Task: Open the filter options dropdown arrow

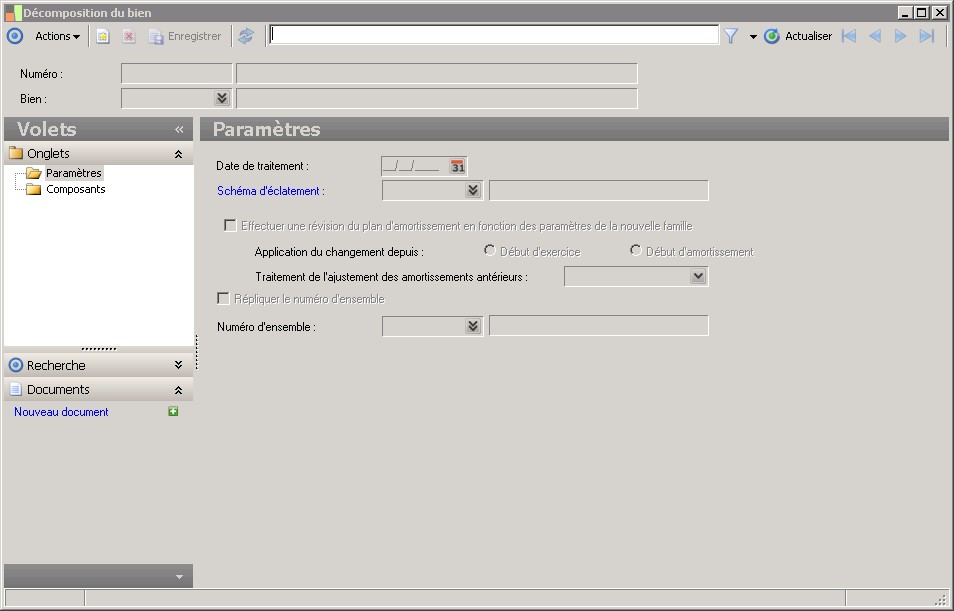Action: tap(753, 37)
